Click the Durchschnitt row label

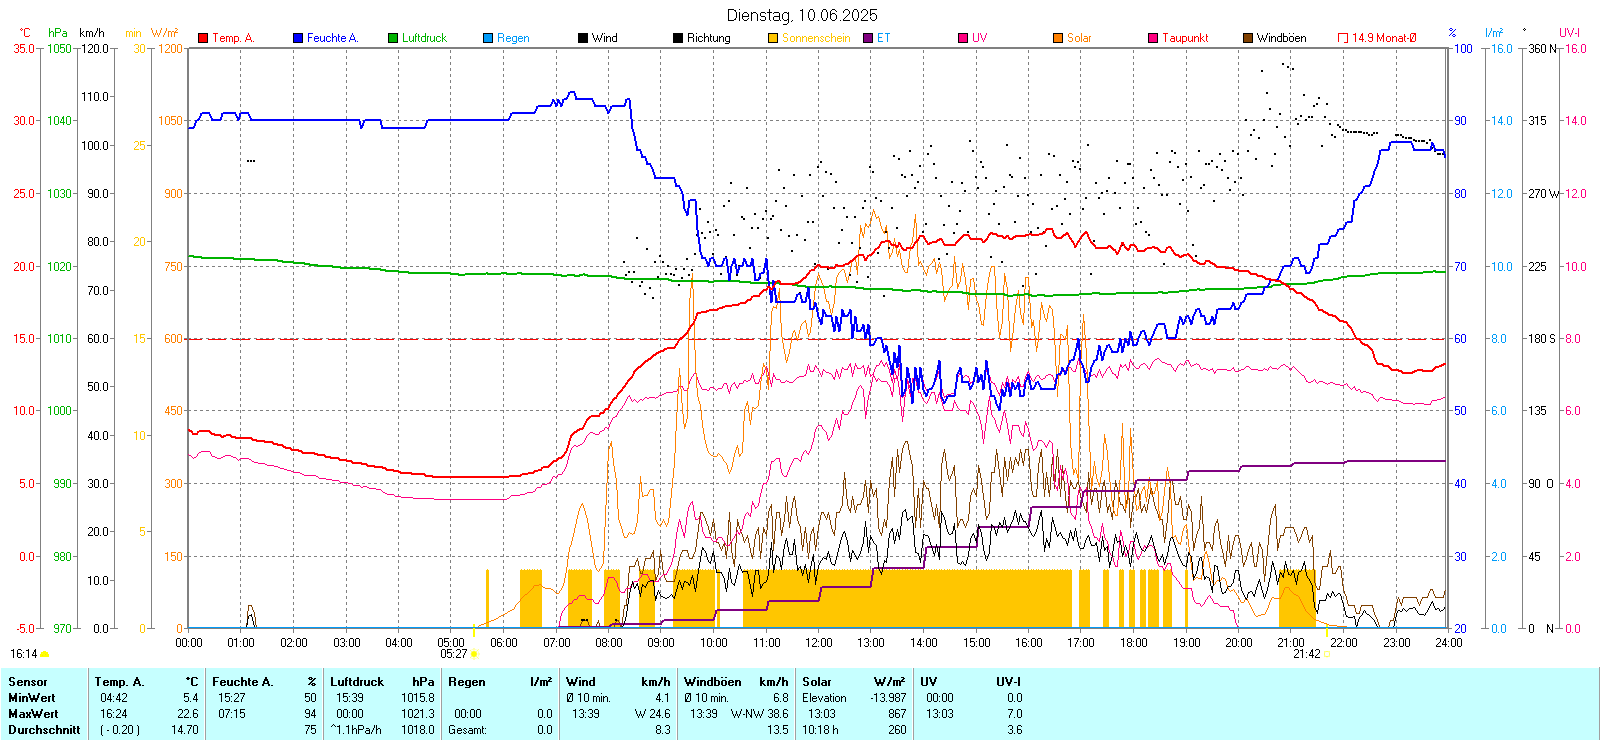pos(44,730)
